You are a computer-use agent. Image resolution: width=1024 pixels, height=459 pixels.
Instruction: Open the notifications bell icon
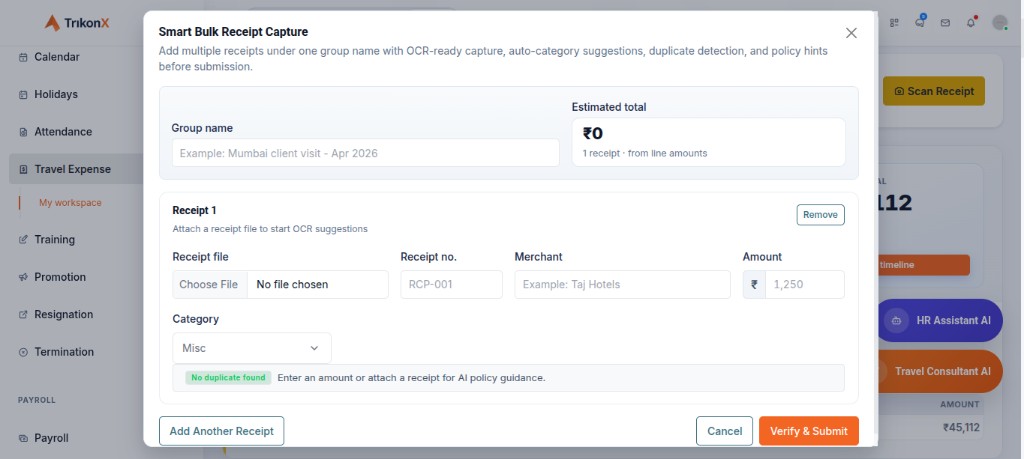[971, 23]
